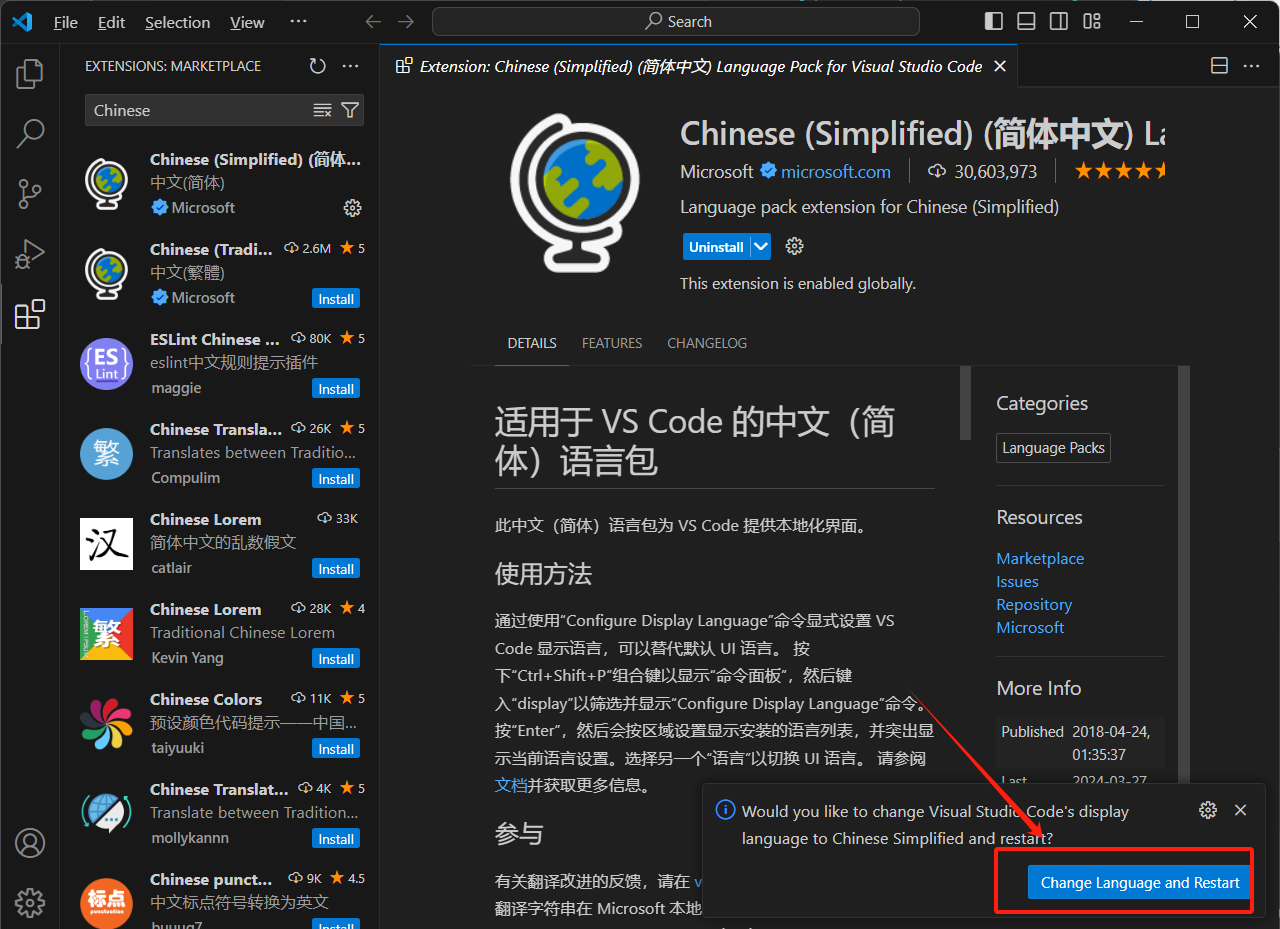Viewport: 1280px width, 929px height.
Task: Open the Source Control view
Action: 30,194
